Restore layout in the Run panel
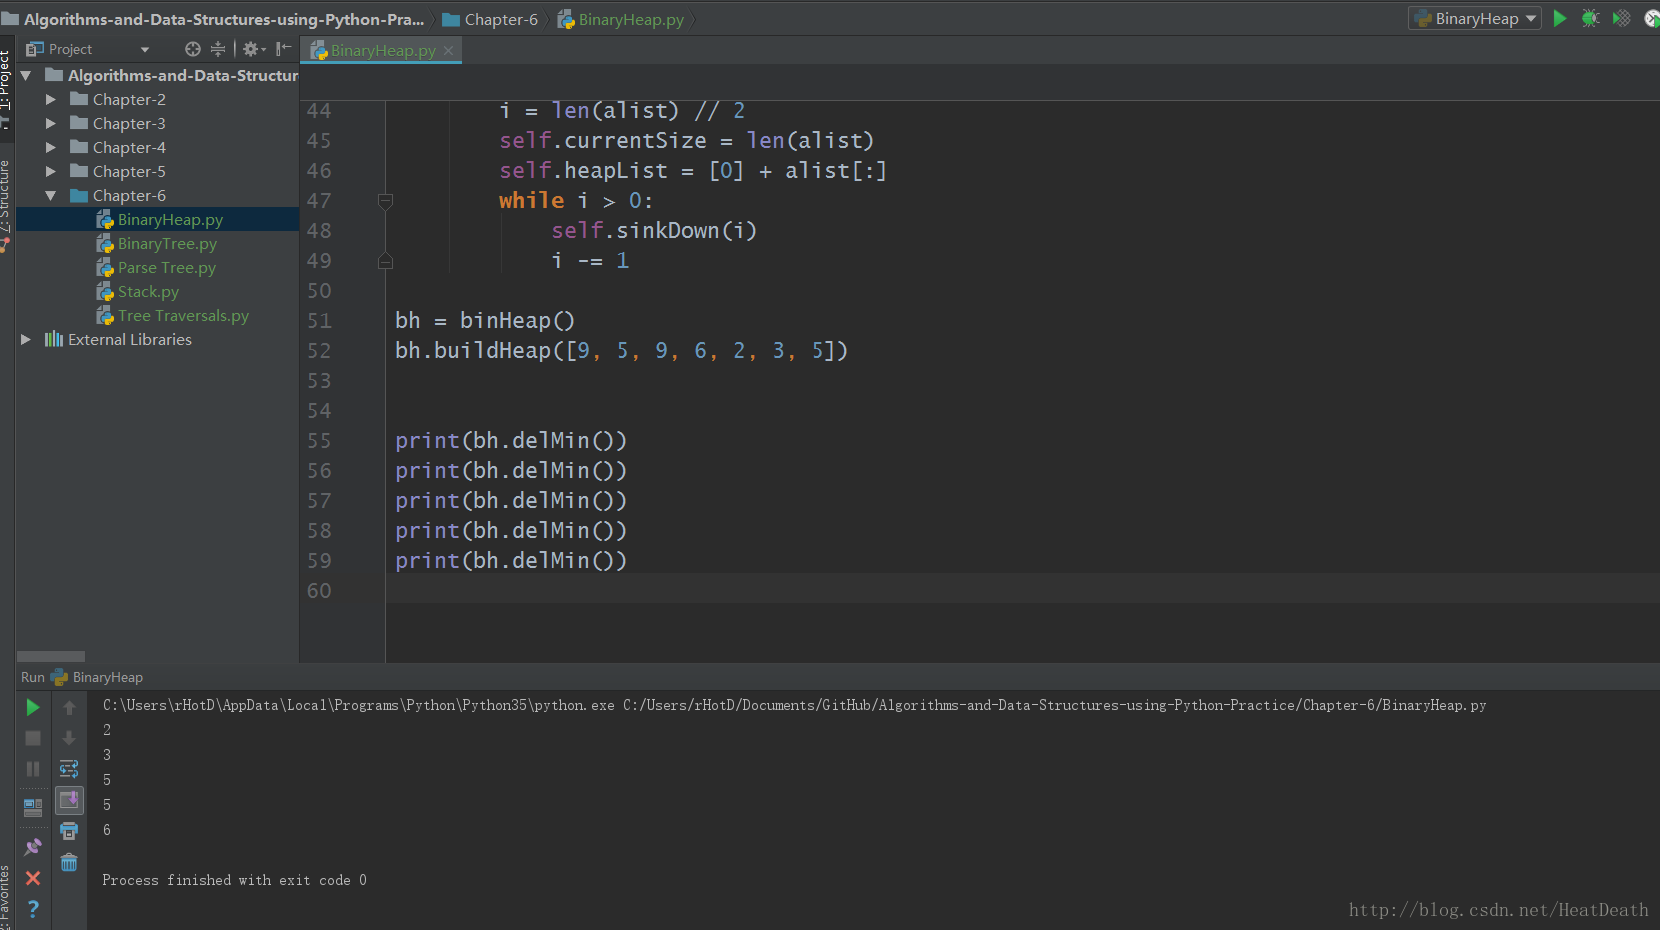 33,807
